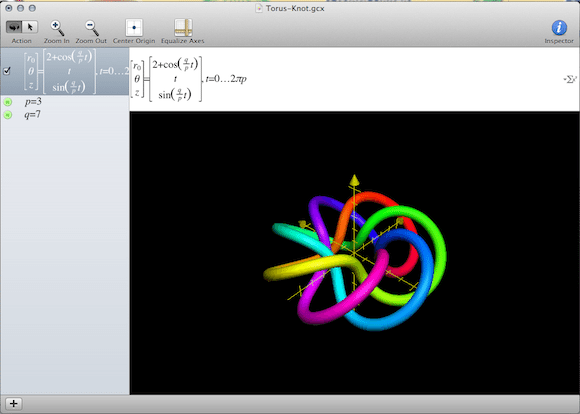Image resolution: width=580 pixels, height=414 pixels.
Task: Select the arrow pointer action tool
Action: point(30,27)
